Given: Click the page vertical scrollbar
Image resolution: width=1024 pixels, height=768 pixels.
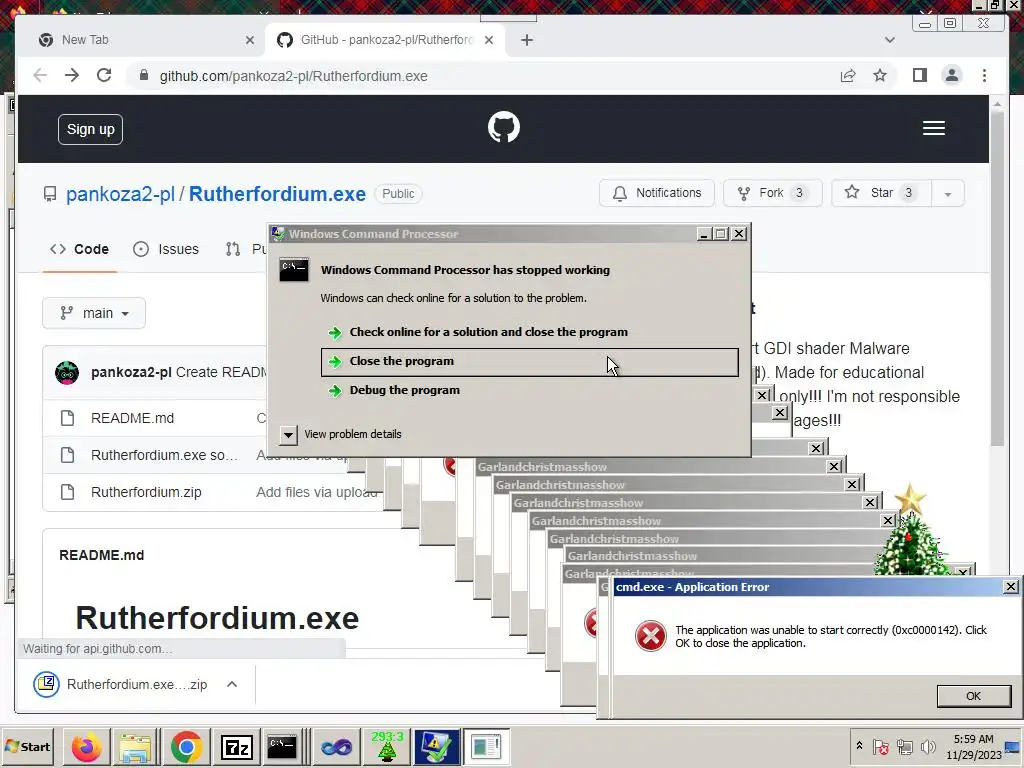Looking at the screenshot, I should 997,281.
